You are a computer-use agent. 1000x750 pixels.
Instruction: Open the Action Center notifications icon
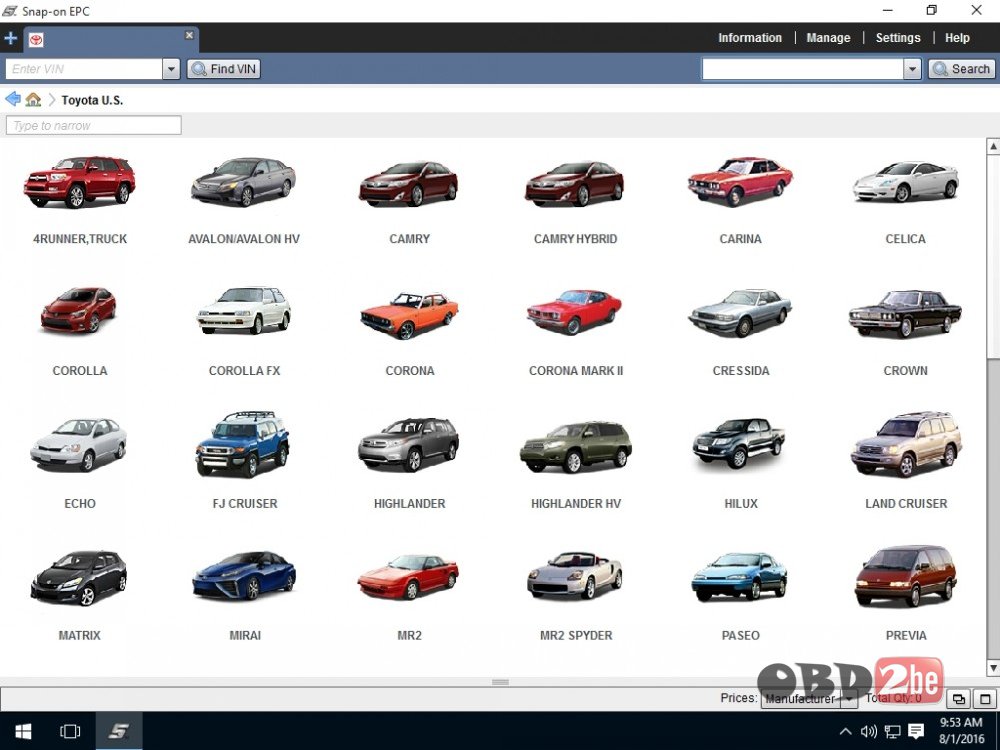tap(916, 731)
